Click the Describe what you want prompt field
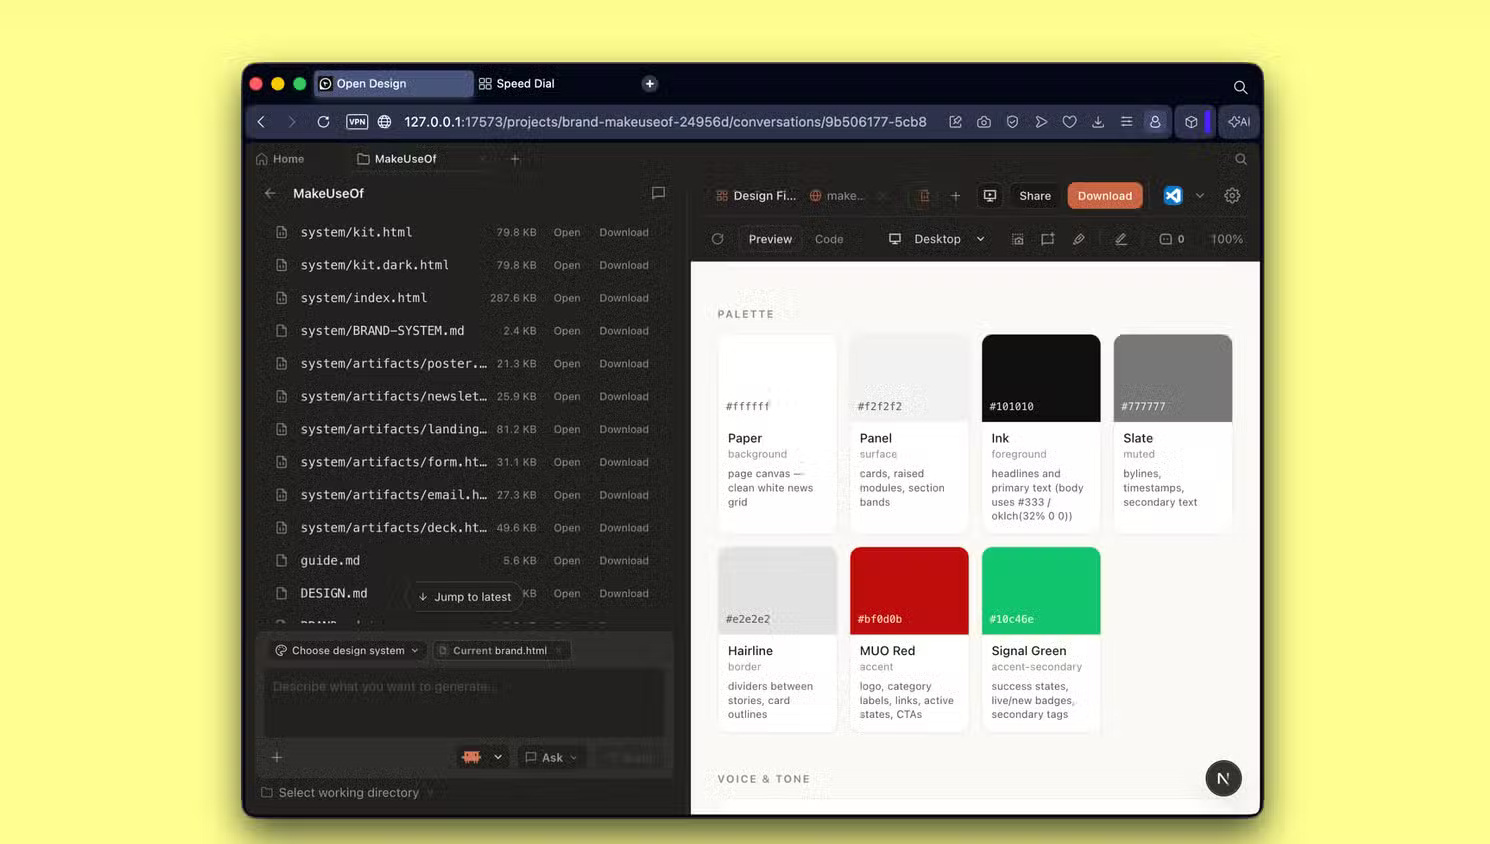 (464, 703)
